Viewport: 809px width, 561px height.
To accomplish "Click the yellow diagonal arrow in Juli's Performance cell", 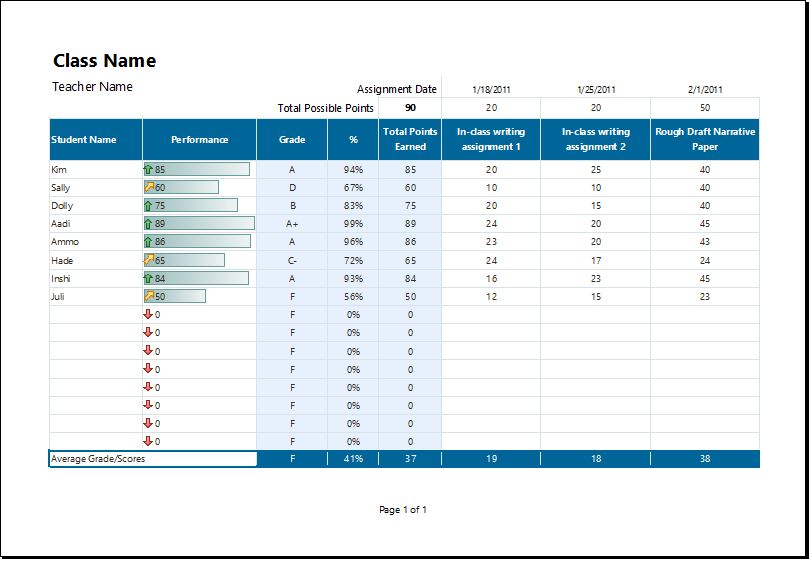I will coord(149,296).
